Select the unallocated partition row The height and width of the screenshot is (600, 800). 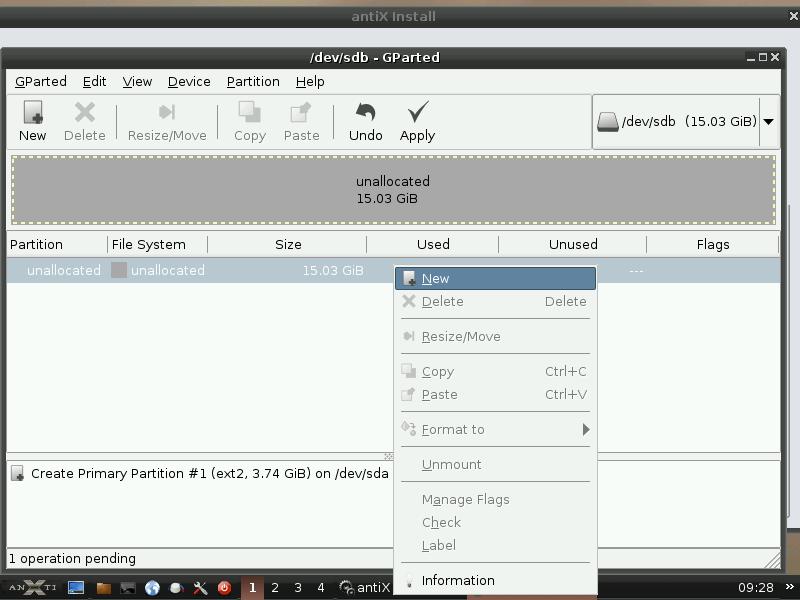(x=201, y=270)
